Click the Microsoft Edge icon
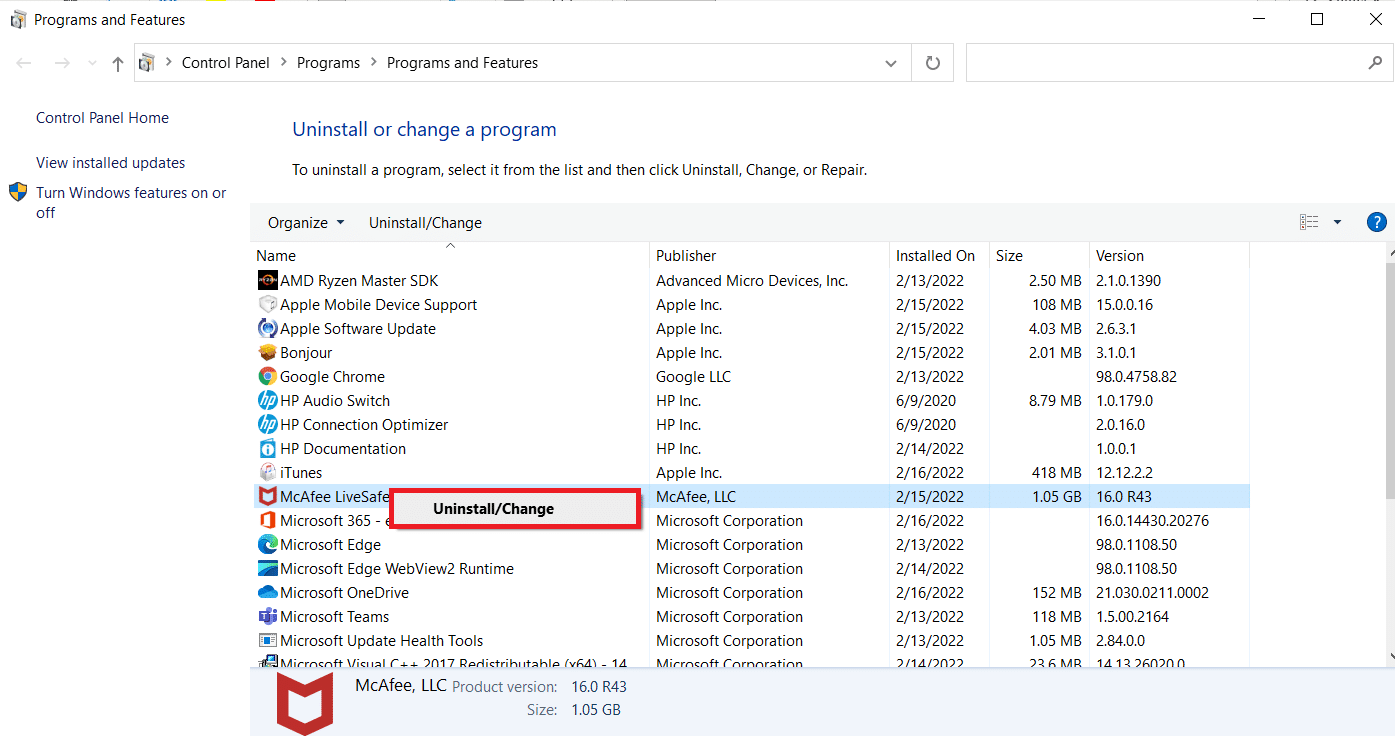Image resolution: width=1395 pixels, height=736 pixels. (x=267, y=545)
